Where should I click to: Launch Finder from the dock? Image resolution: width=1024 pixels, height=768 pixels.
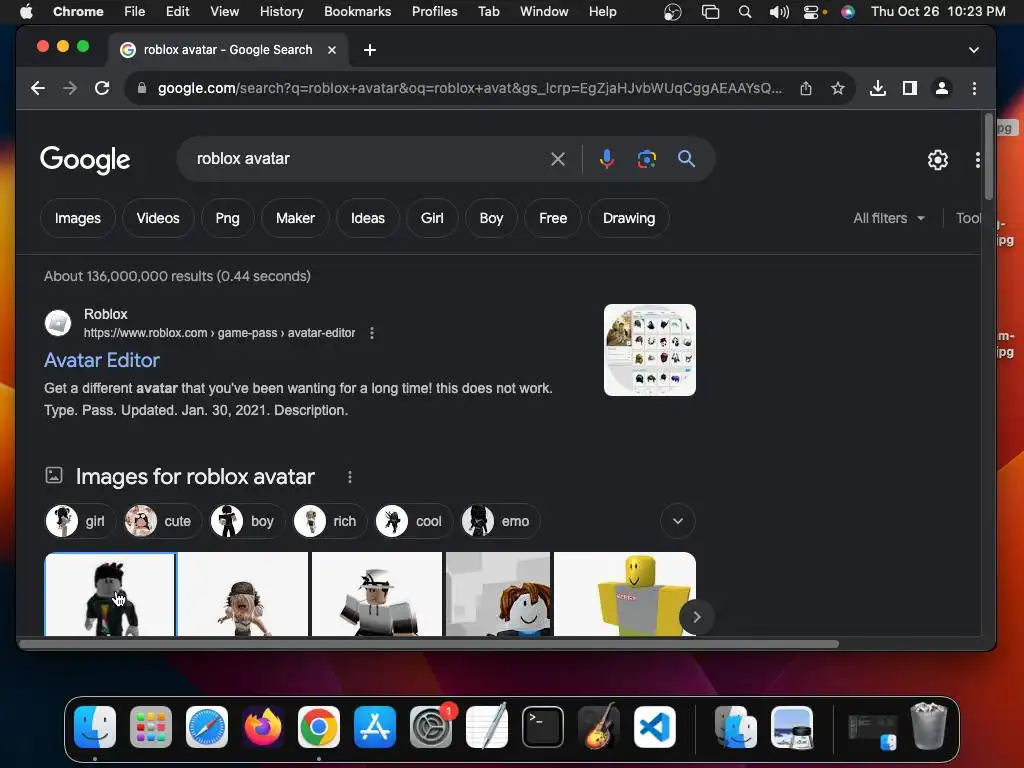(x=95, y=727)
